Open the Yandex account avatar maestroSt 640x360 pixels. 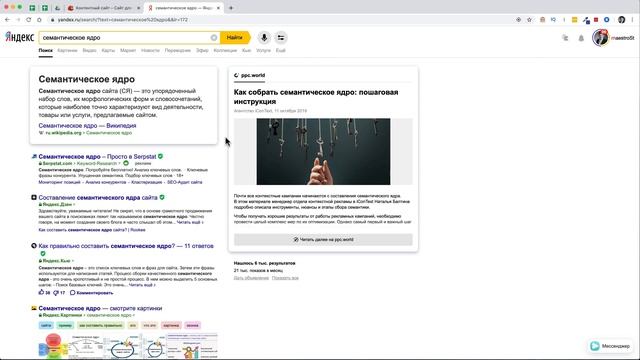click(601, 38)
